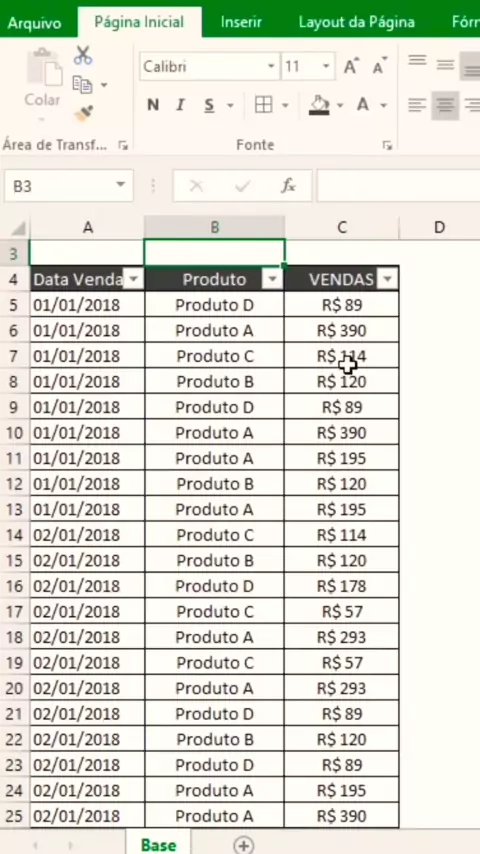Click the Increase Font Size icon
Viewport: 480px width, 854px height.
click(352, 66)
